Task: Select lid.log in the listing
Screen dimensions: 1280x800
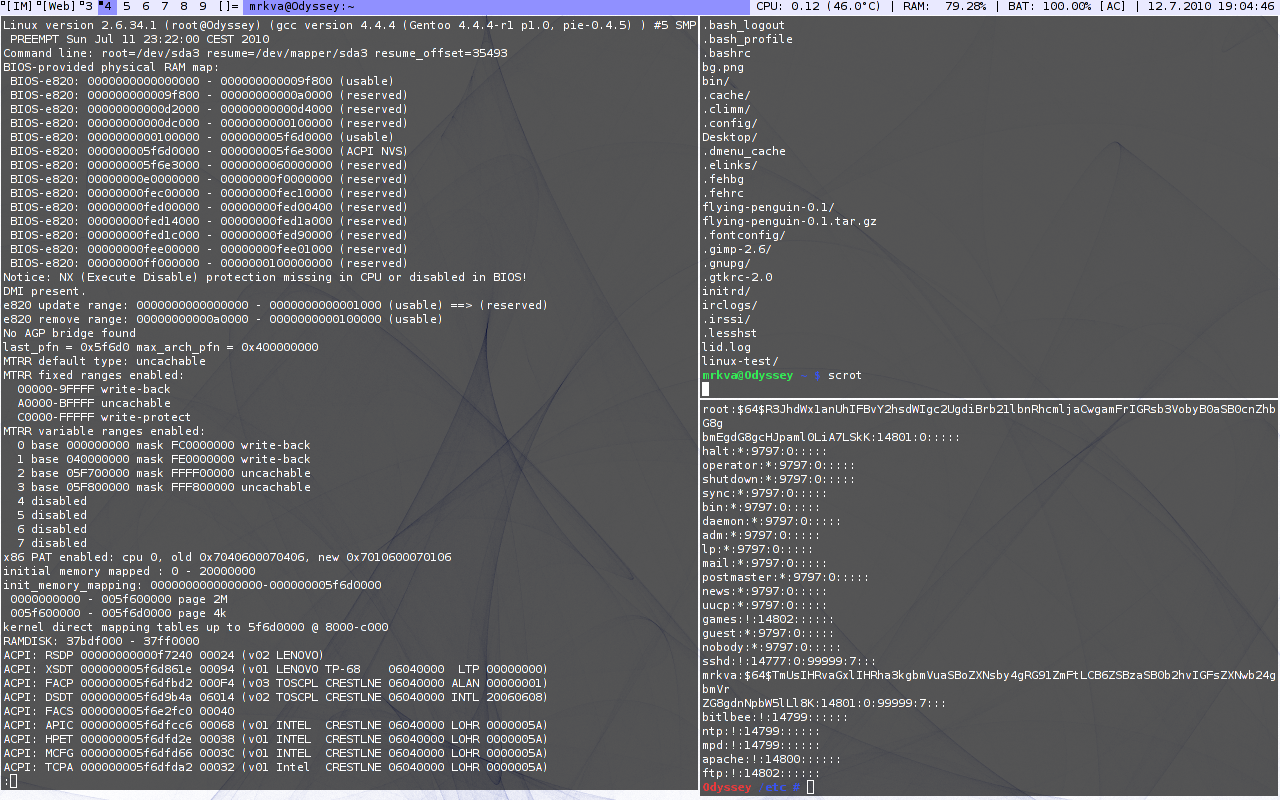Action: pos(726,347)
